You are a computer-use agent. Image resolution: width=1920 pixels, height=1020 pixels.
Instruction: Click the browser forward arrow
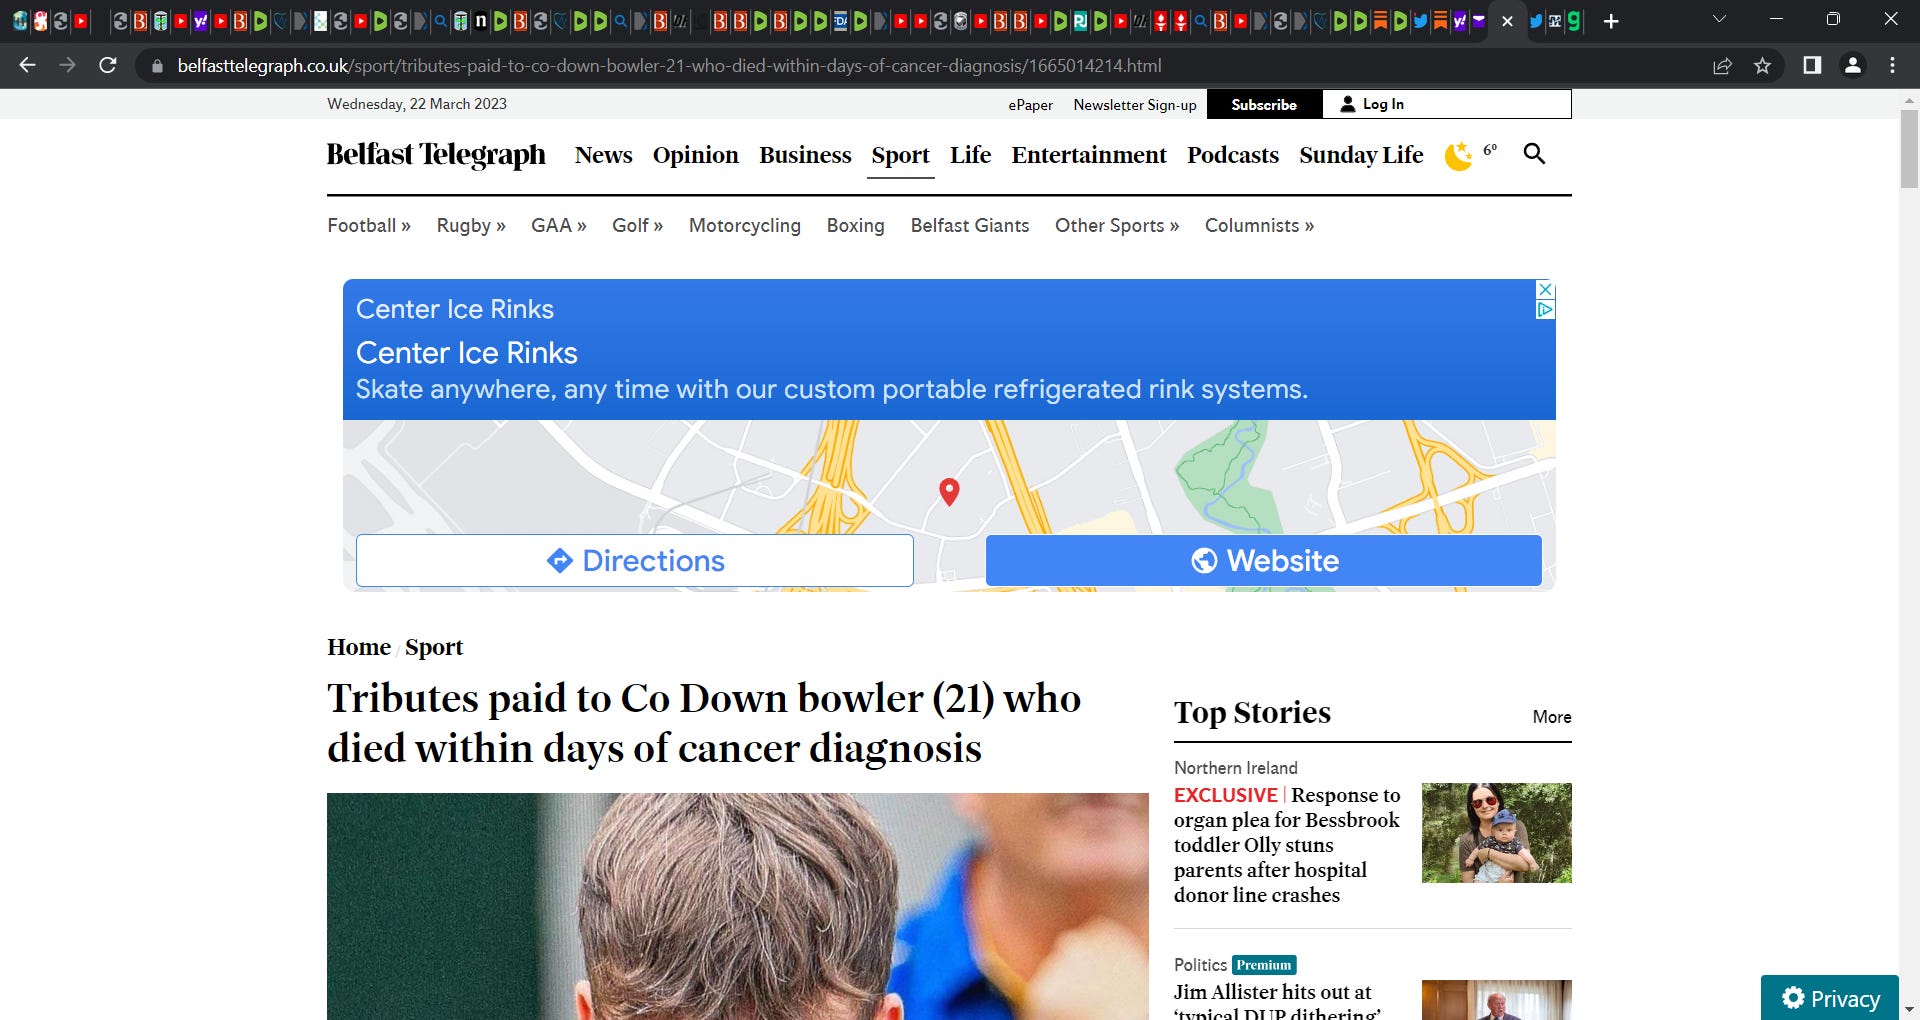click(67, 65)
